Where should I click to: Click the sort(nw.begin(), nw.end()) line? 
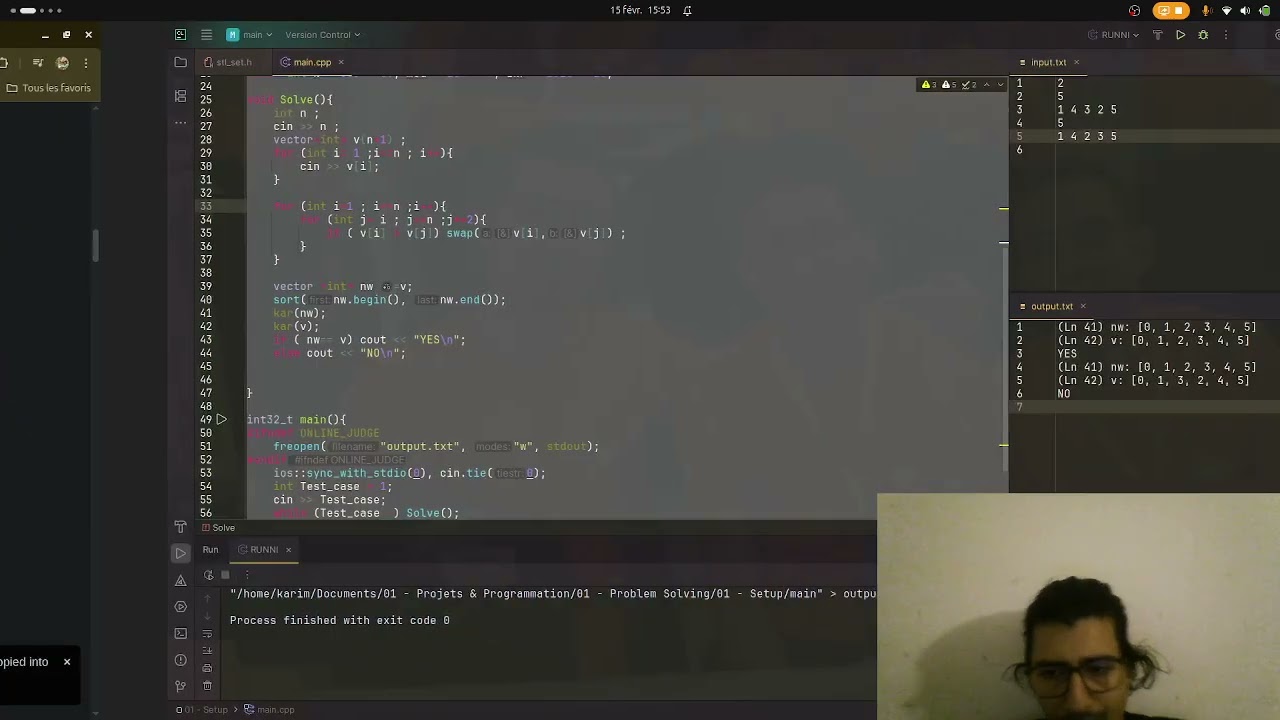click(x=389, y=299)
